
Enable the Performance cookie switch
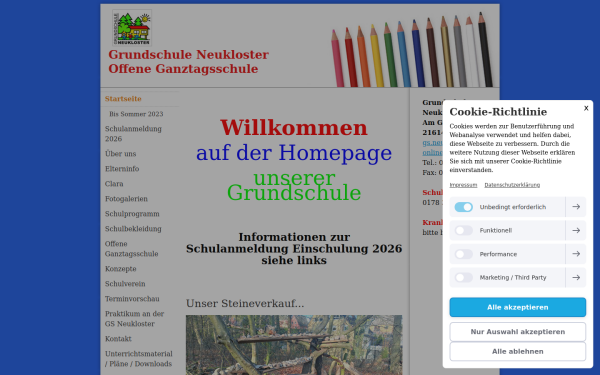point(463,254)
